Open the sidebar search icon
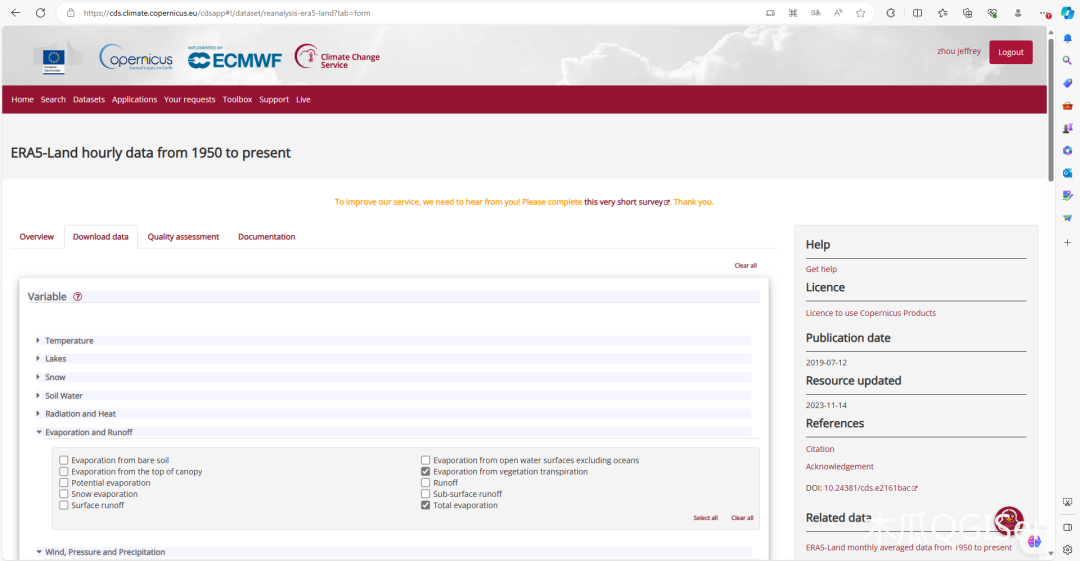The height and width of the screenshot is (561, 1080). click(x=1068, y=61)
